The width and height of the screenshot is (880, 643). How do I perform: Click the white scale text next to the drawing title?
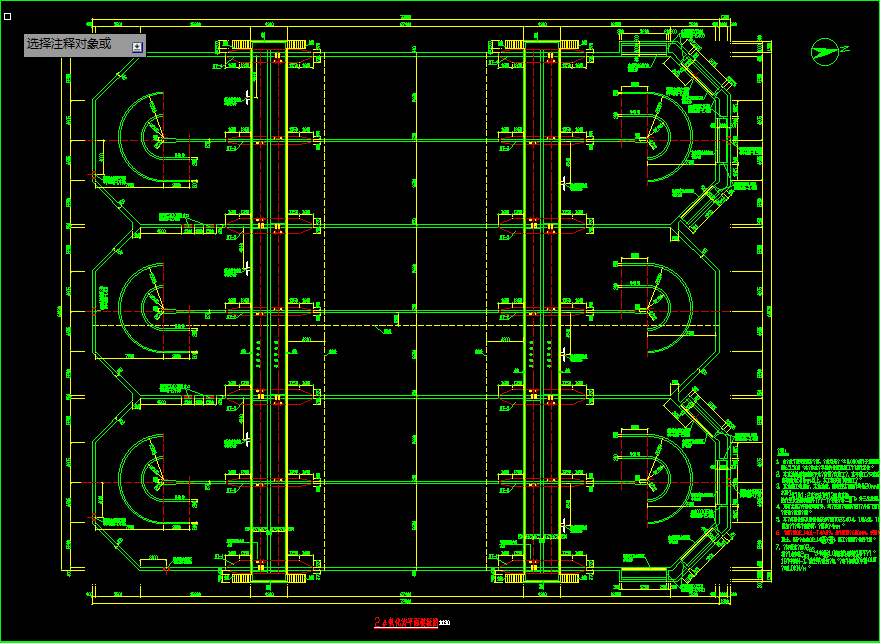click(444, 622)
